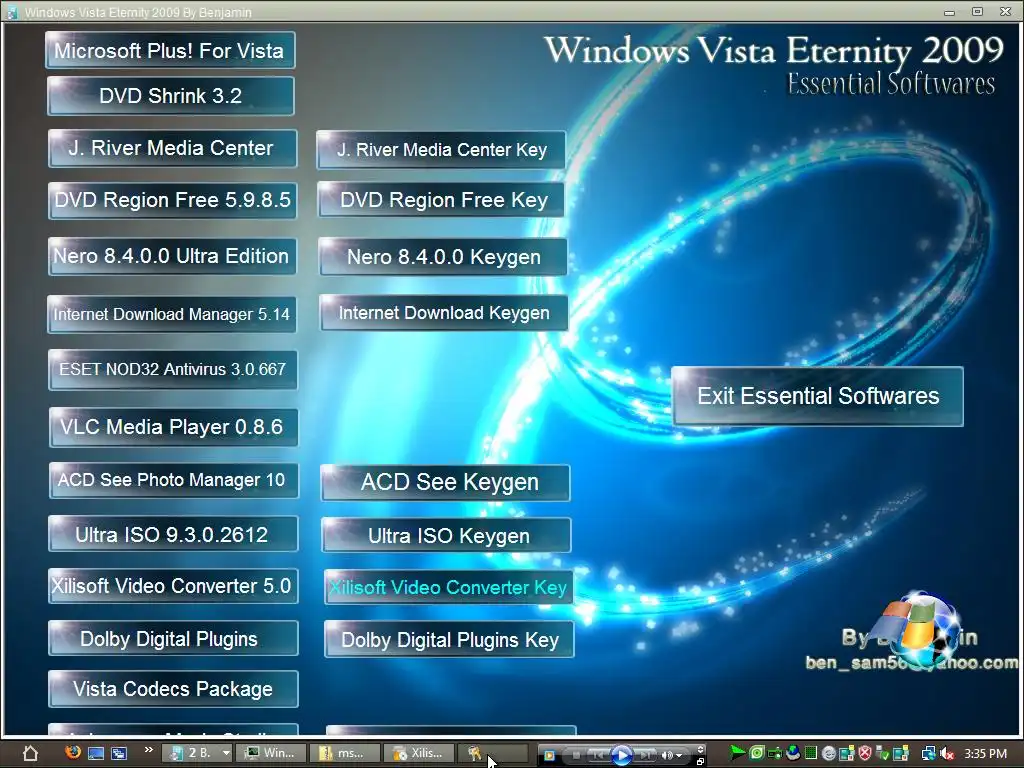
Task: Click muted volume tray icon
Action: click(946, 754)
